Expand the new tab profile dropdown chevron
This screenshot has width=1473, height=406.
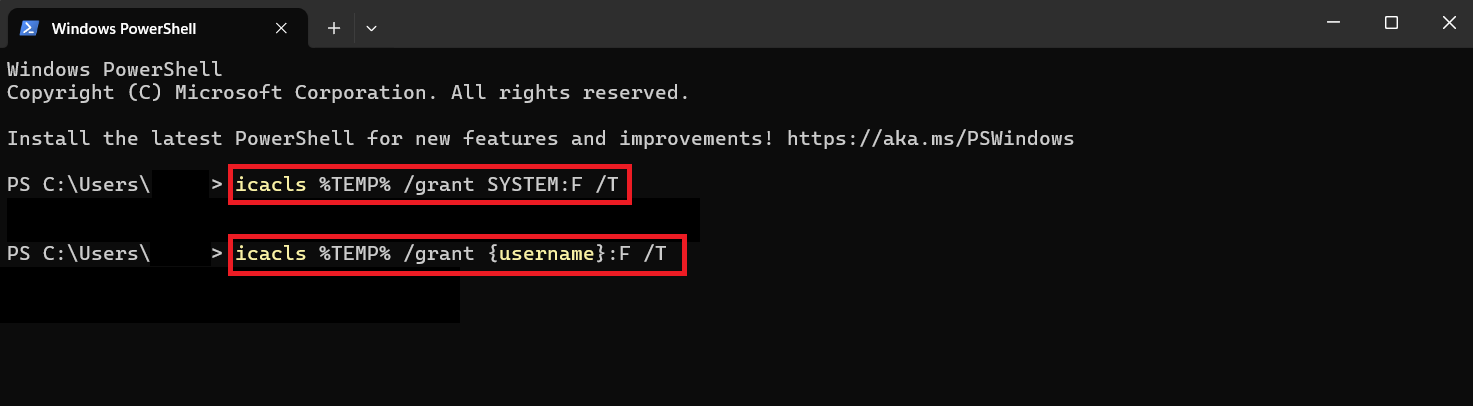(371, 27)
